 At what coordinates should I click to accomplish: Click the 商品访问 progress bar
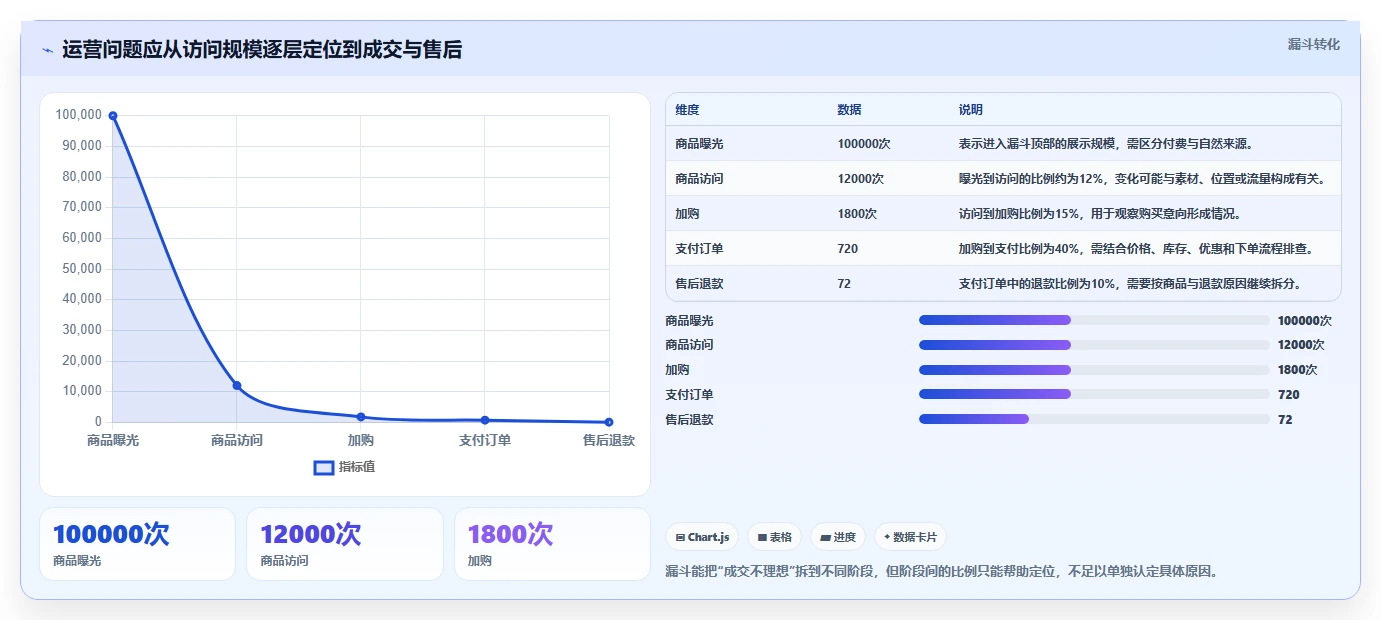(1094, 345)
